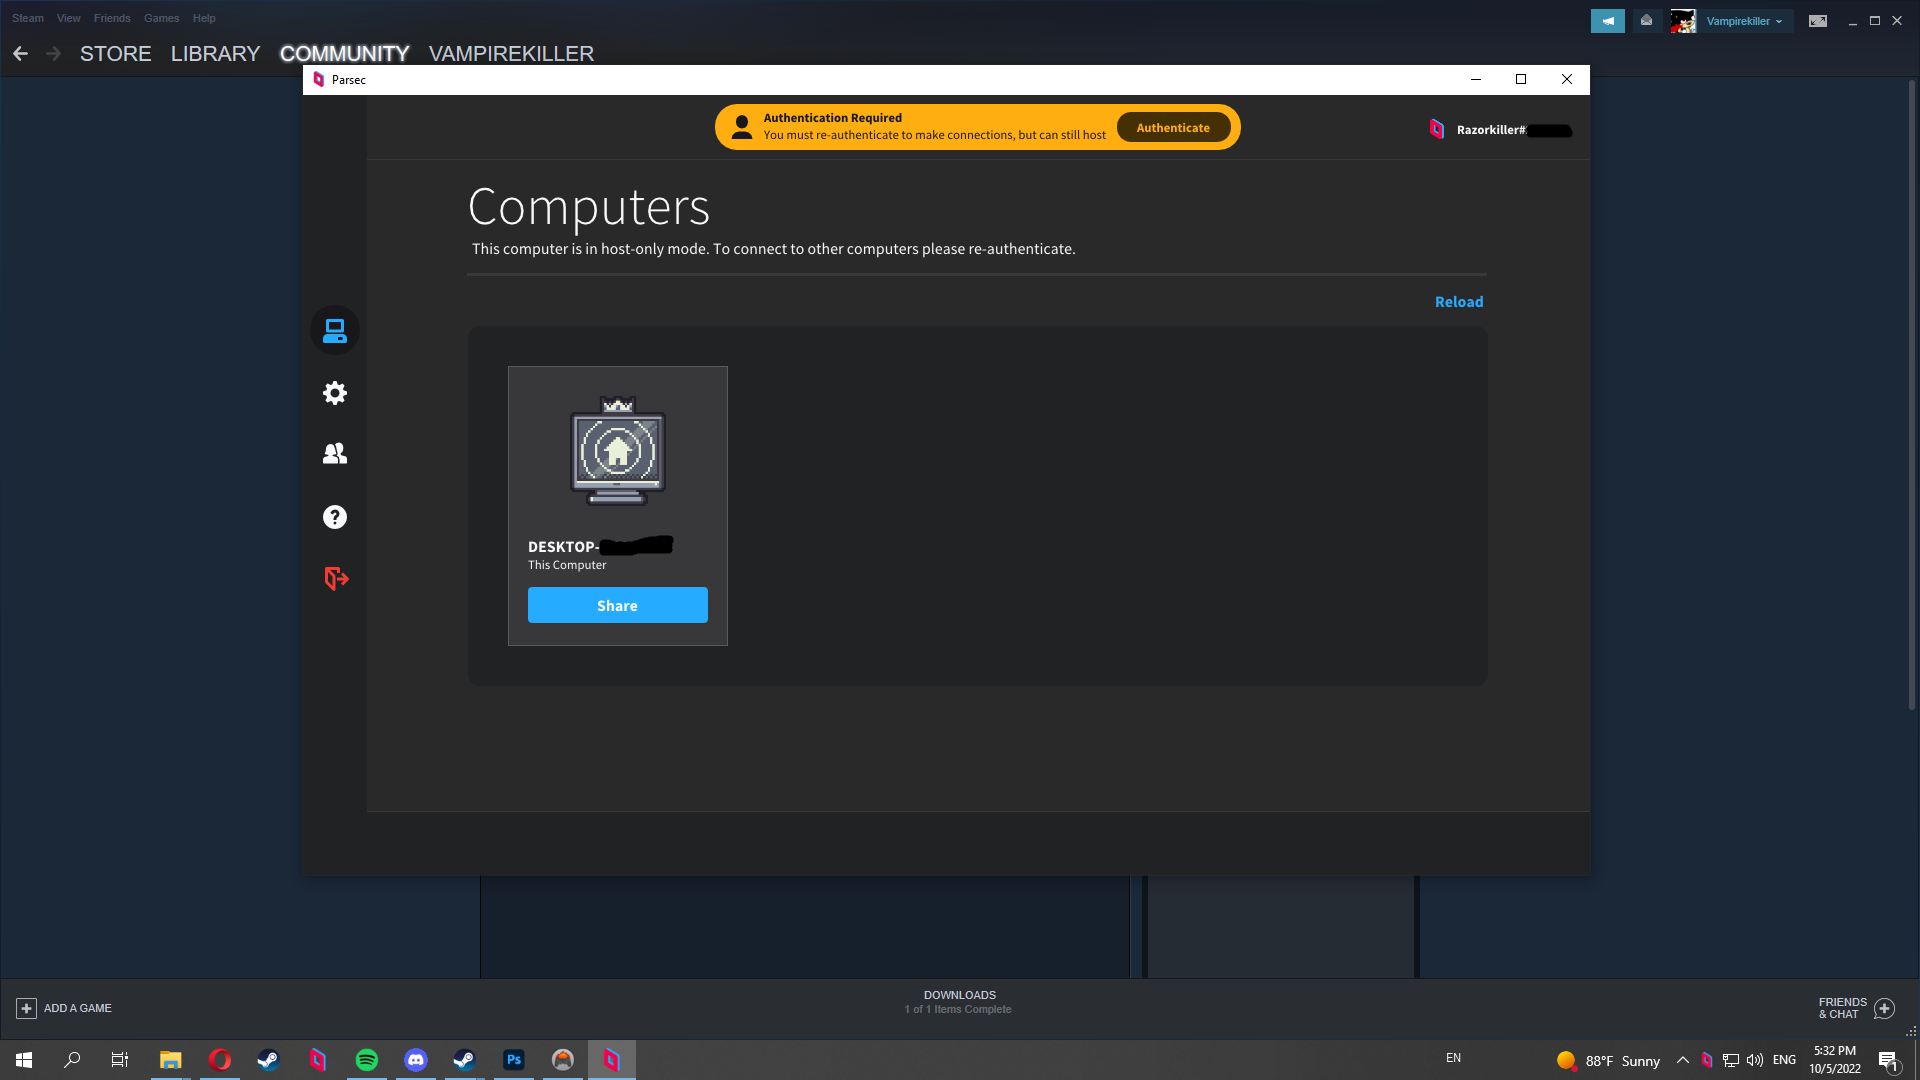Click the blue Share button
This screenshot has width=1920, height=1080.
[x=617, y=605]
